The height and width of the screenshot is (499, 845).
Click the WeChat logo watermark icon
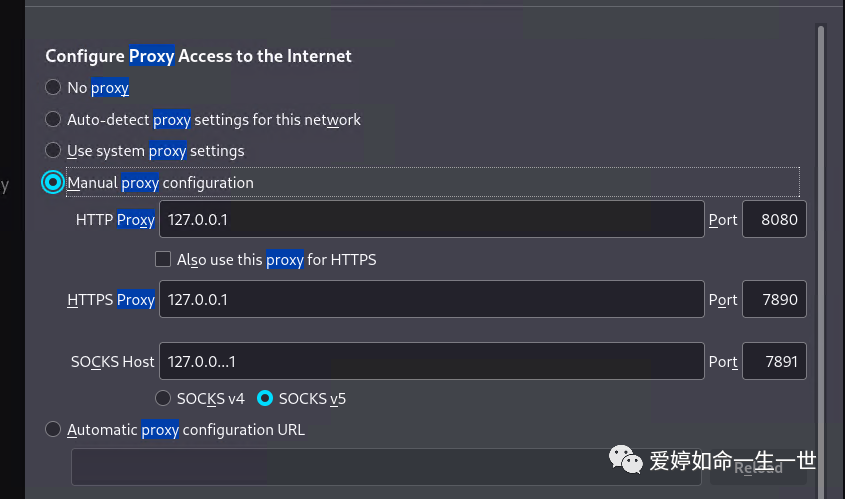[x=626, y=460]
